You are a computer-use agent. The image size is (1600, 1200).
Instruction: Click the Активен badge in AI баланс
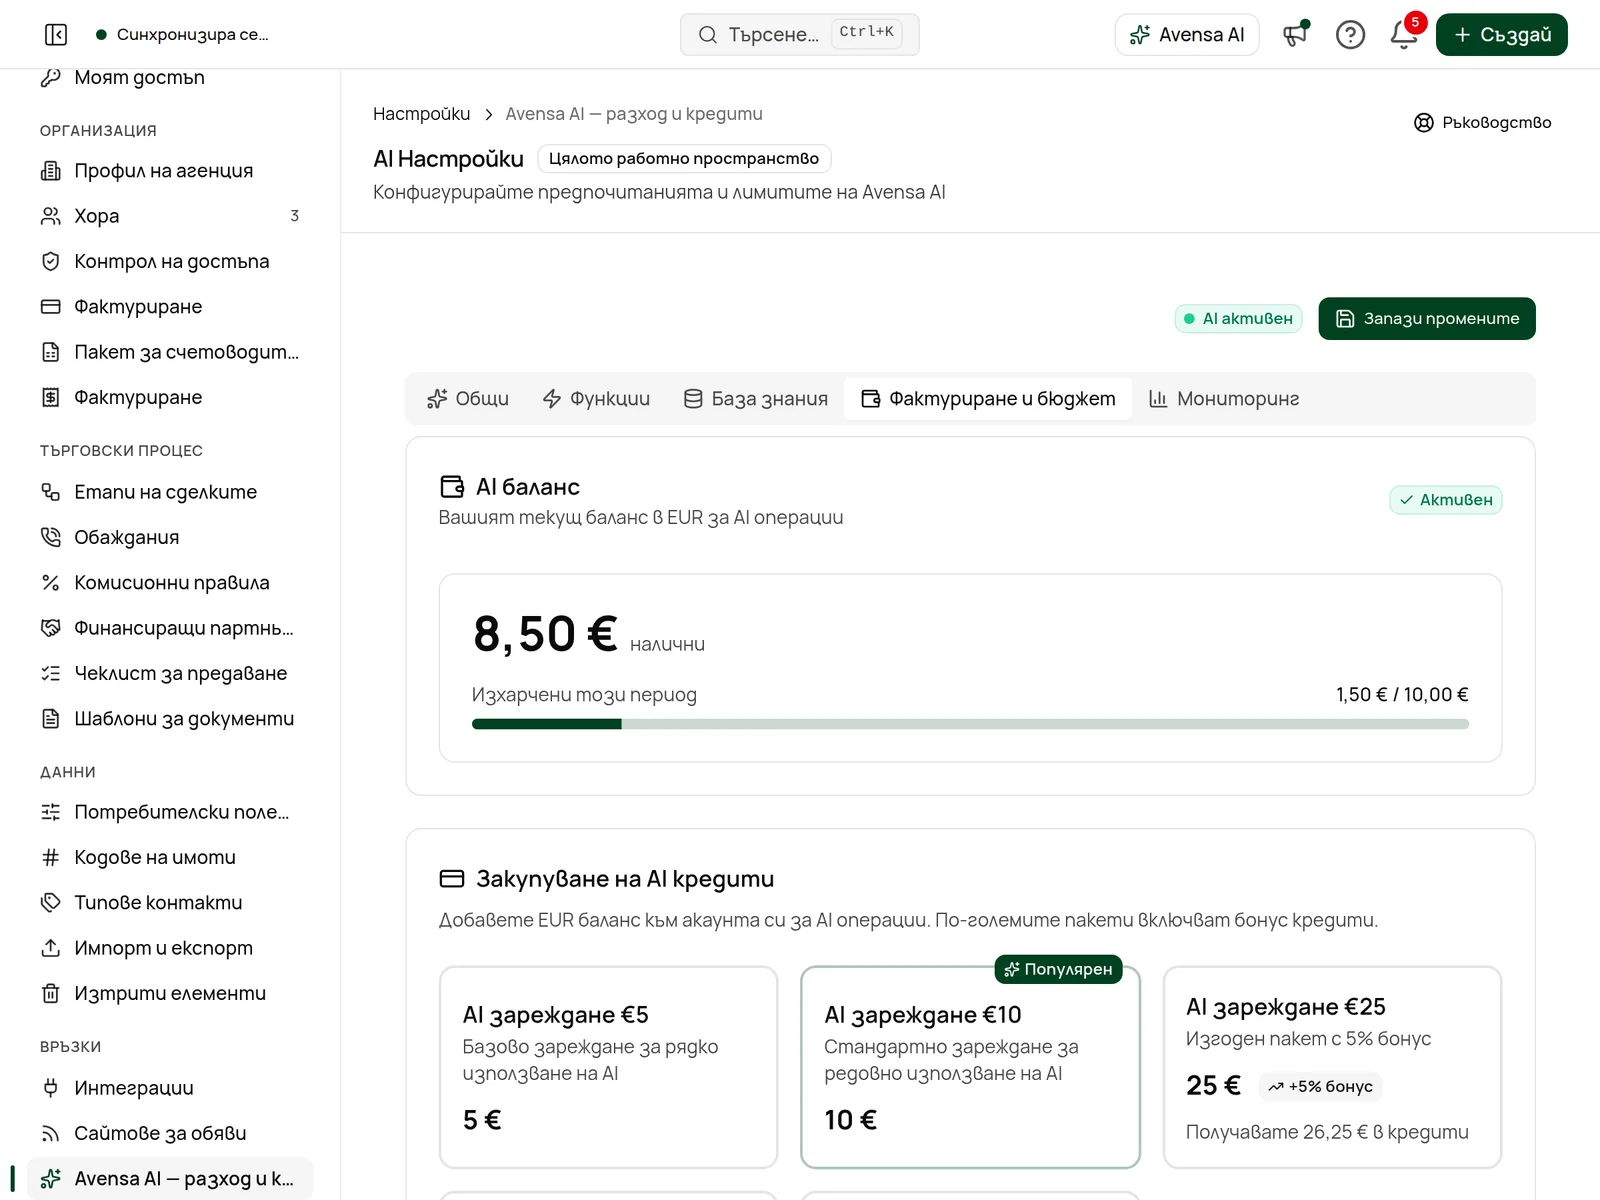tap(1445, 500)
